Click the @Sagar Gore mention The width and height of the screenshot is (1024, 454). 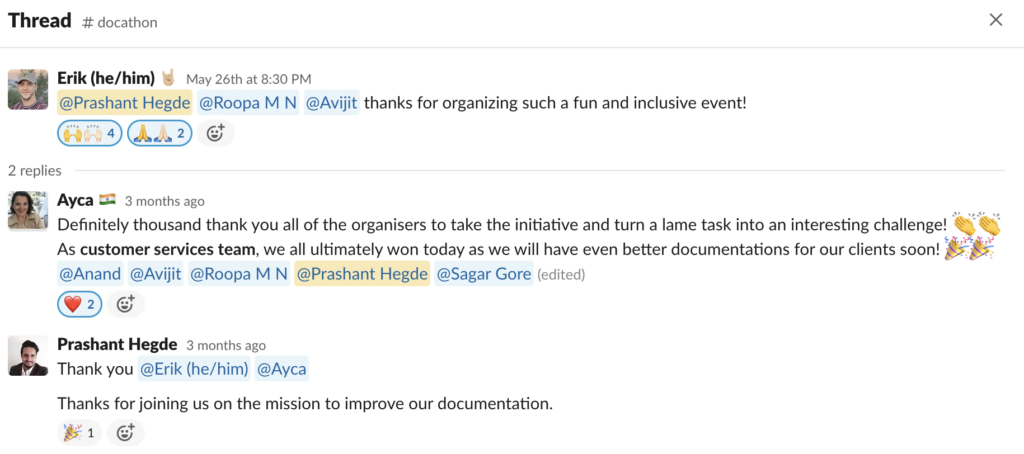pos(483,274)
